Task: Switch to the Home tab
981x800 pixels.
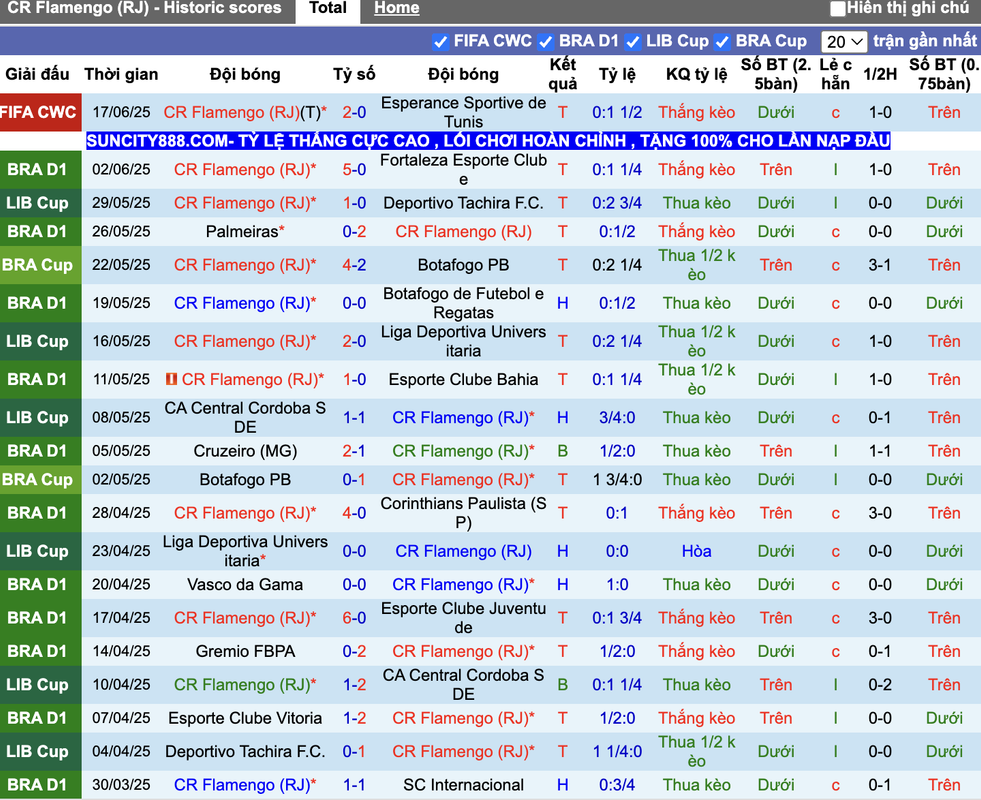Action: point(397,8)
